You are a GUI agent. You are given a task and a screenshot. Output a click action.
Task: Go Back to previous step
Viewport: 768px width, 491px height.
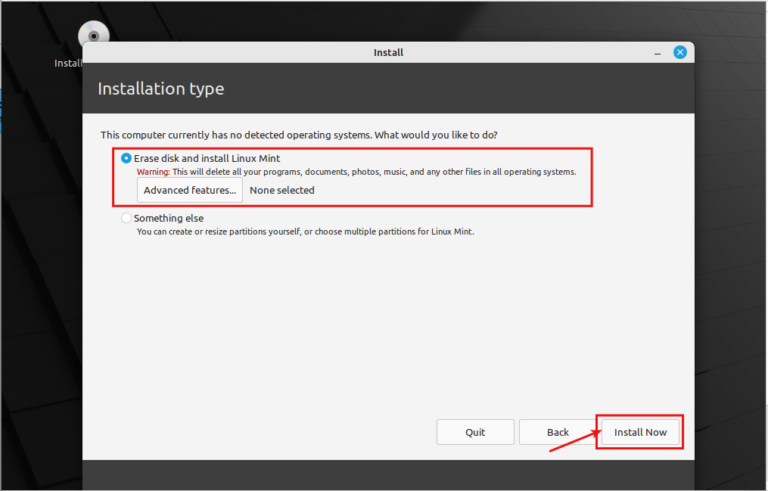tap(558, 432)
